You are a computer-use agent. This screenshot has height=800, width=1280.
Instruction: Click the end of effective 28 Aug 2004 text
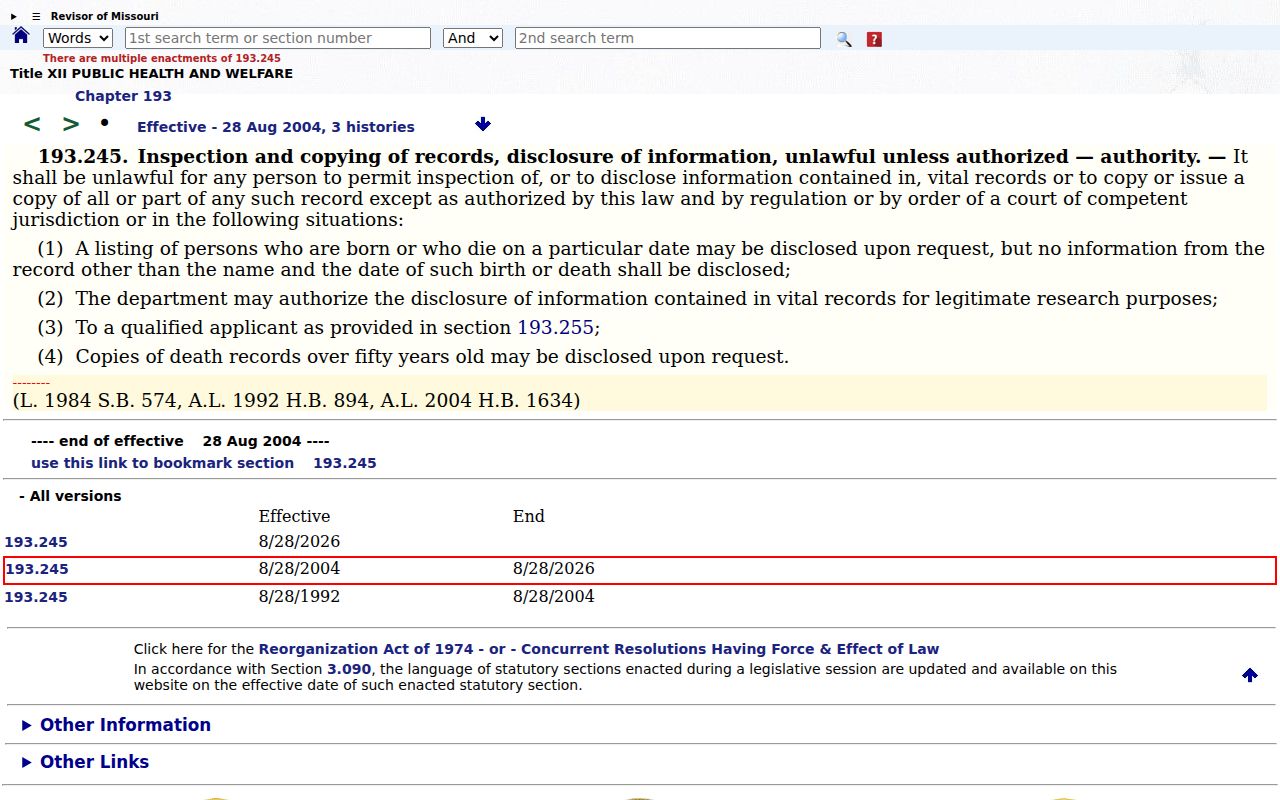180,441
